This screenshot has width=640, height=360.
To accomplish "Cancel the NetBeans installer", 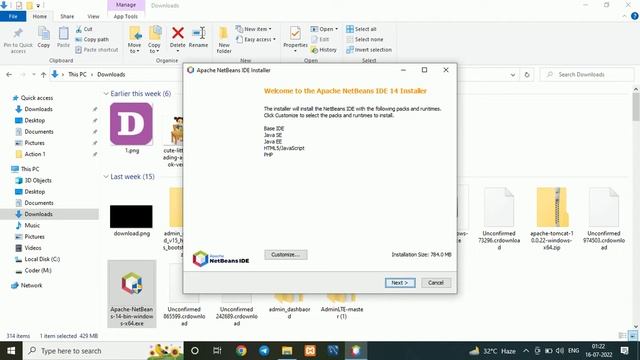I will (436, 282).
